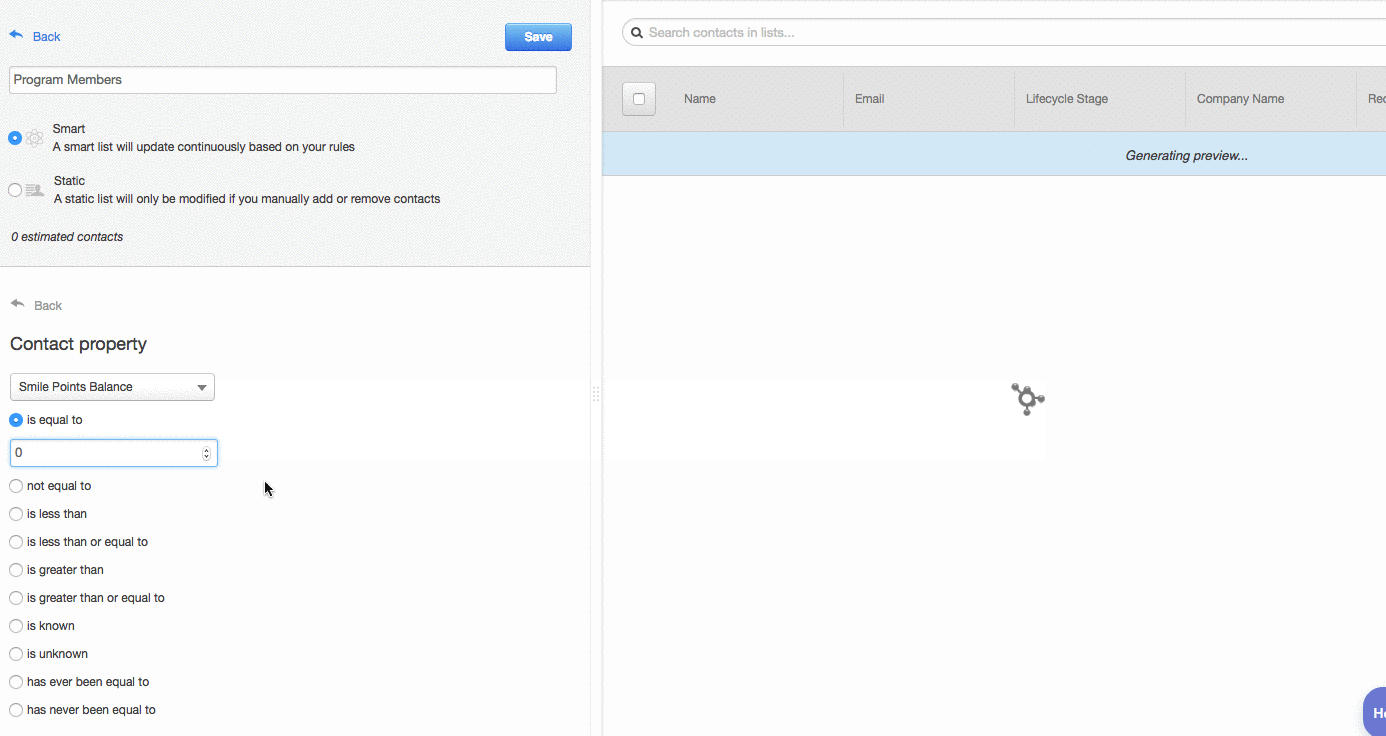Choose the 'is greater than' option
The height and width of the screenshot is (736, 1386).
pos(16,570)
